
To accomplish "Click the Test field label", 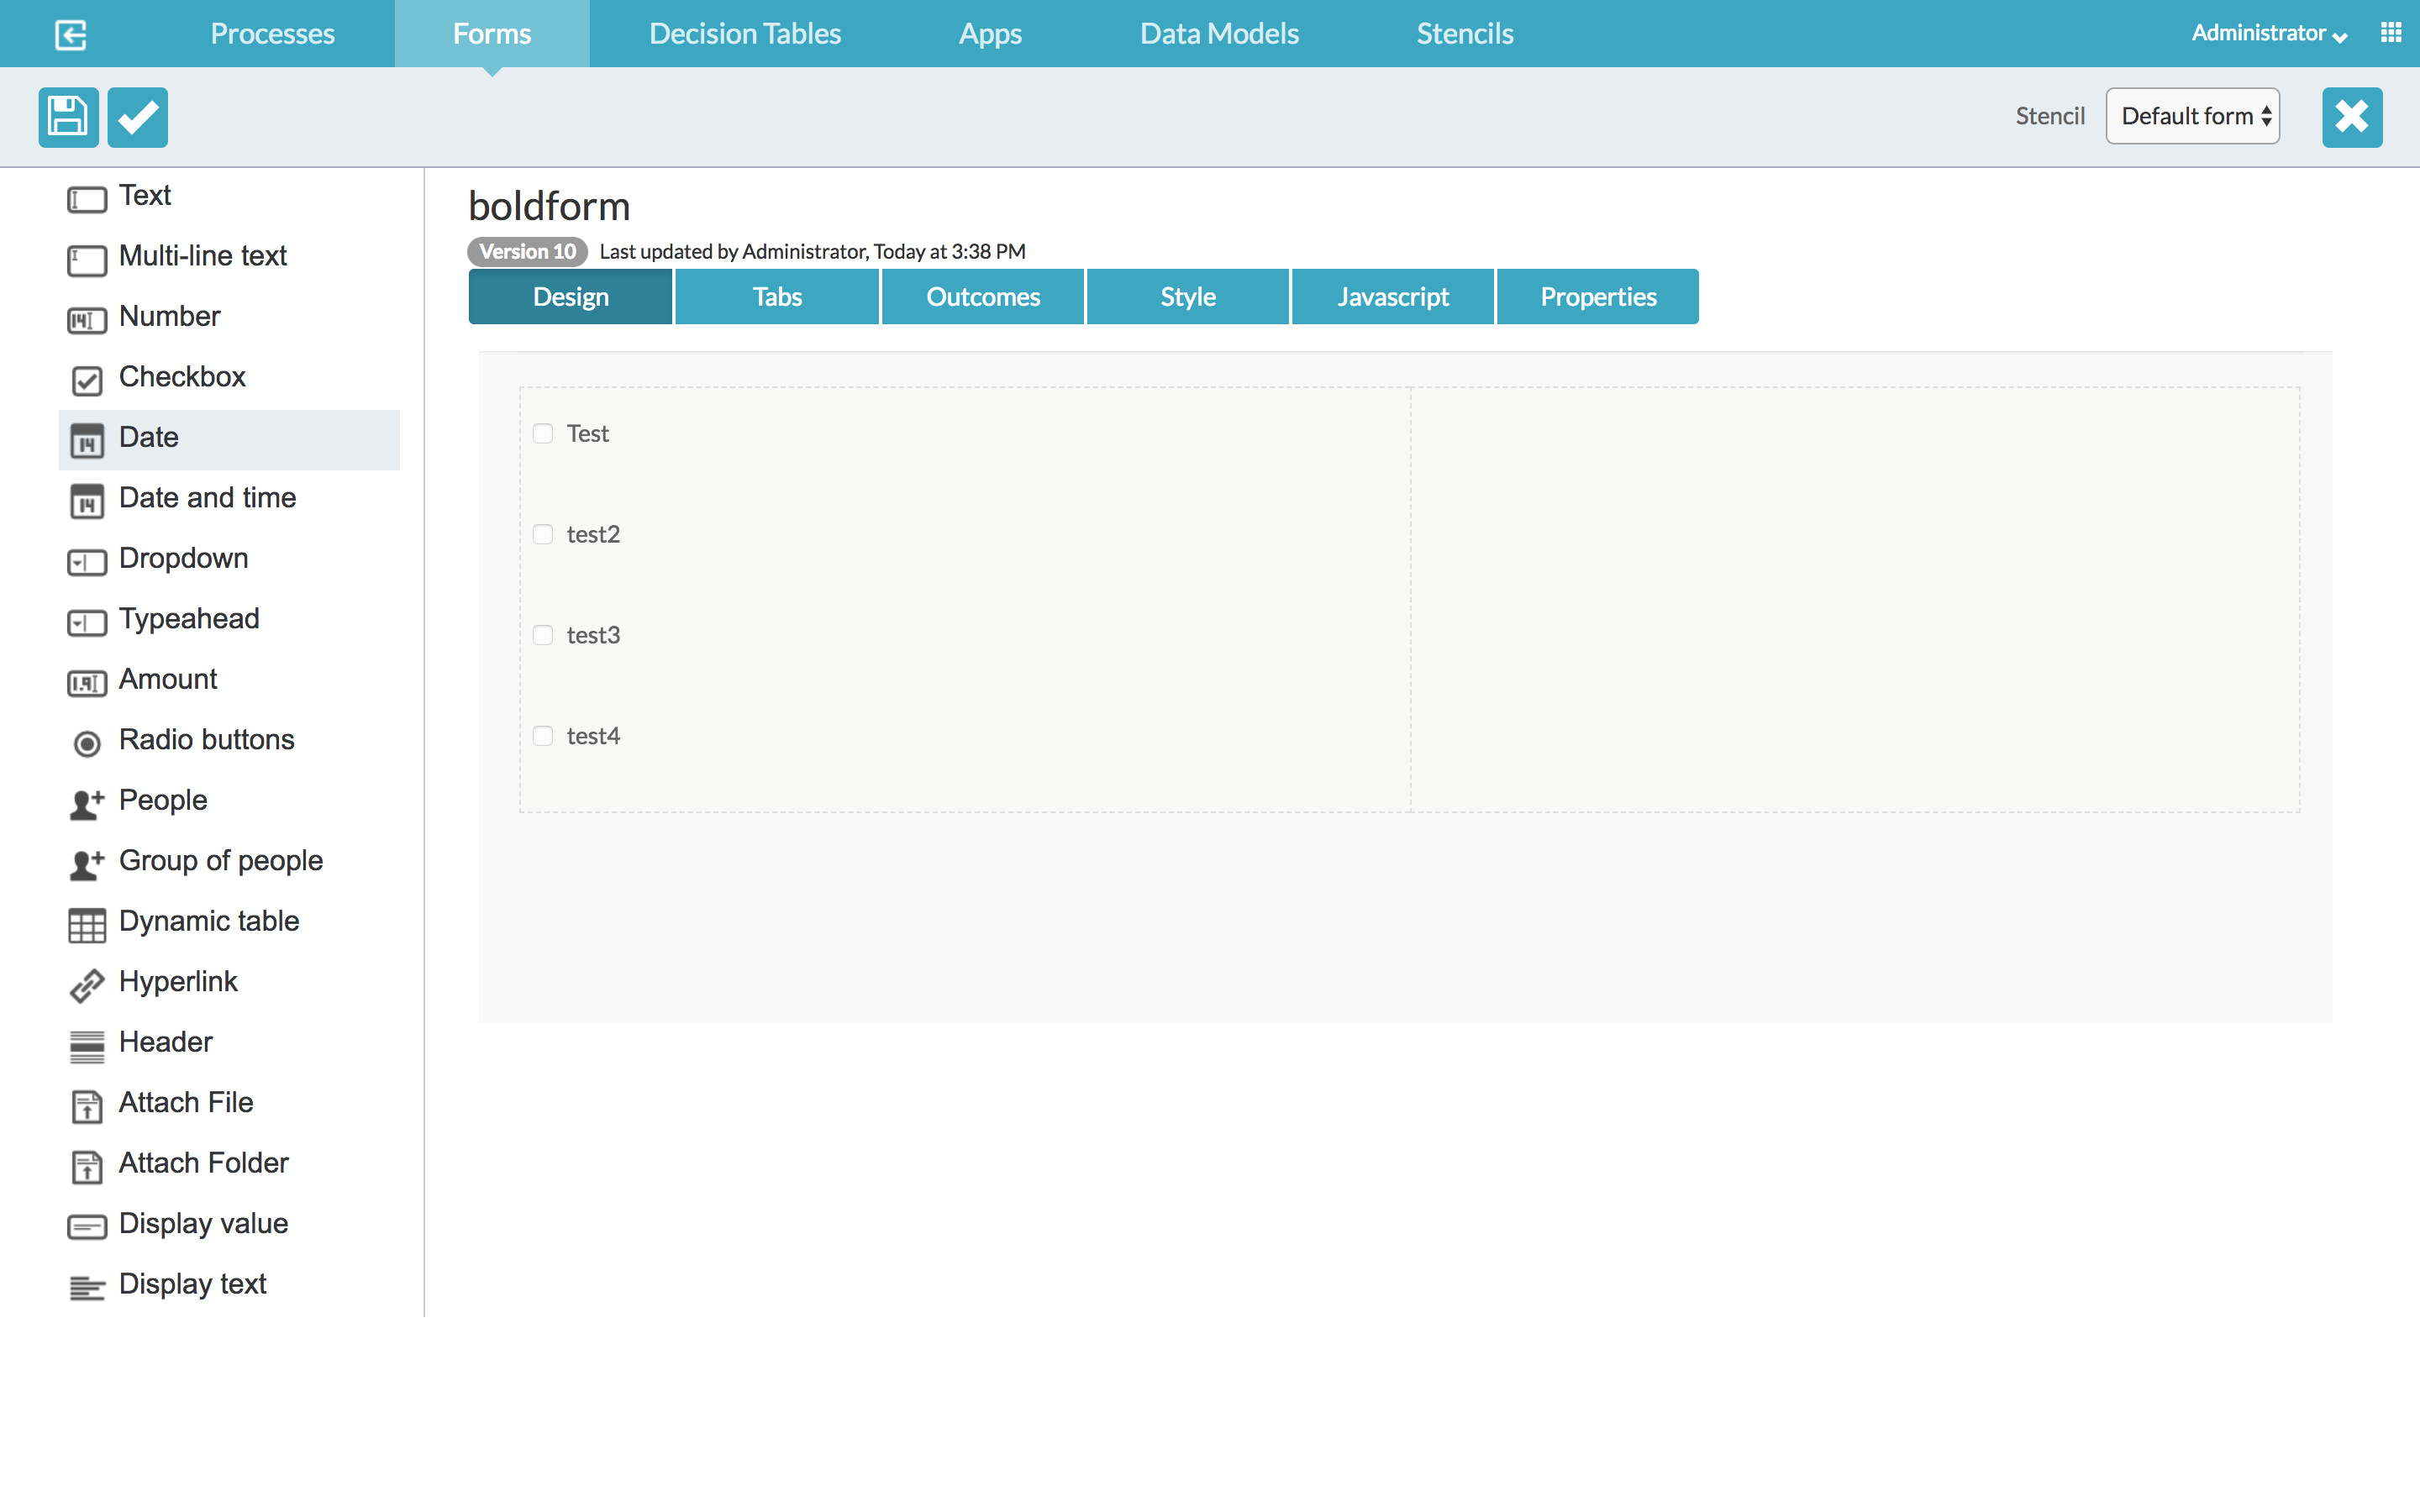I will [588, 433].
